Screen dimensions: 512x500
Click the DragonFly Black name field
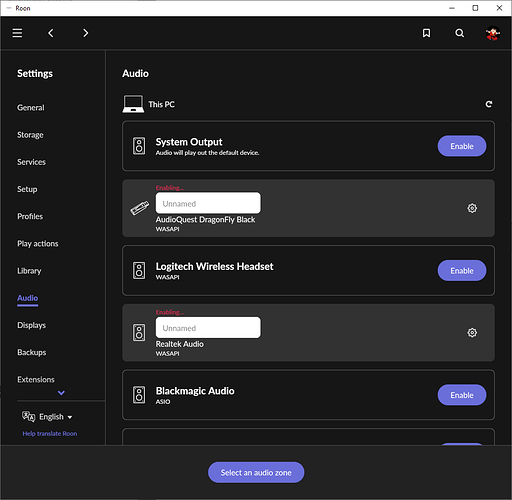tap(208, 203)
